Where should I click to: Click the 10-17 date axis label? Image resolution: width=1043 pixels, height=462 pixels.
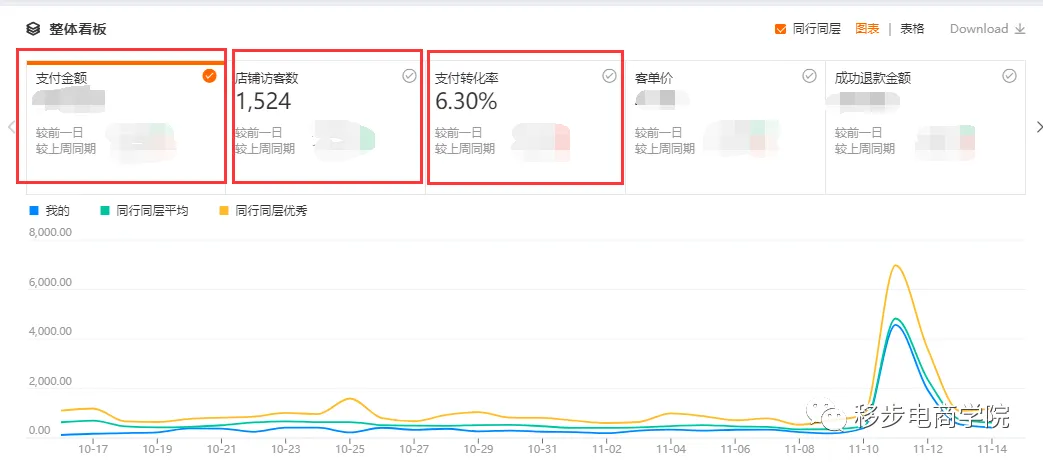coord(91,449)
